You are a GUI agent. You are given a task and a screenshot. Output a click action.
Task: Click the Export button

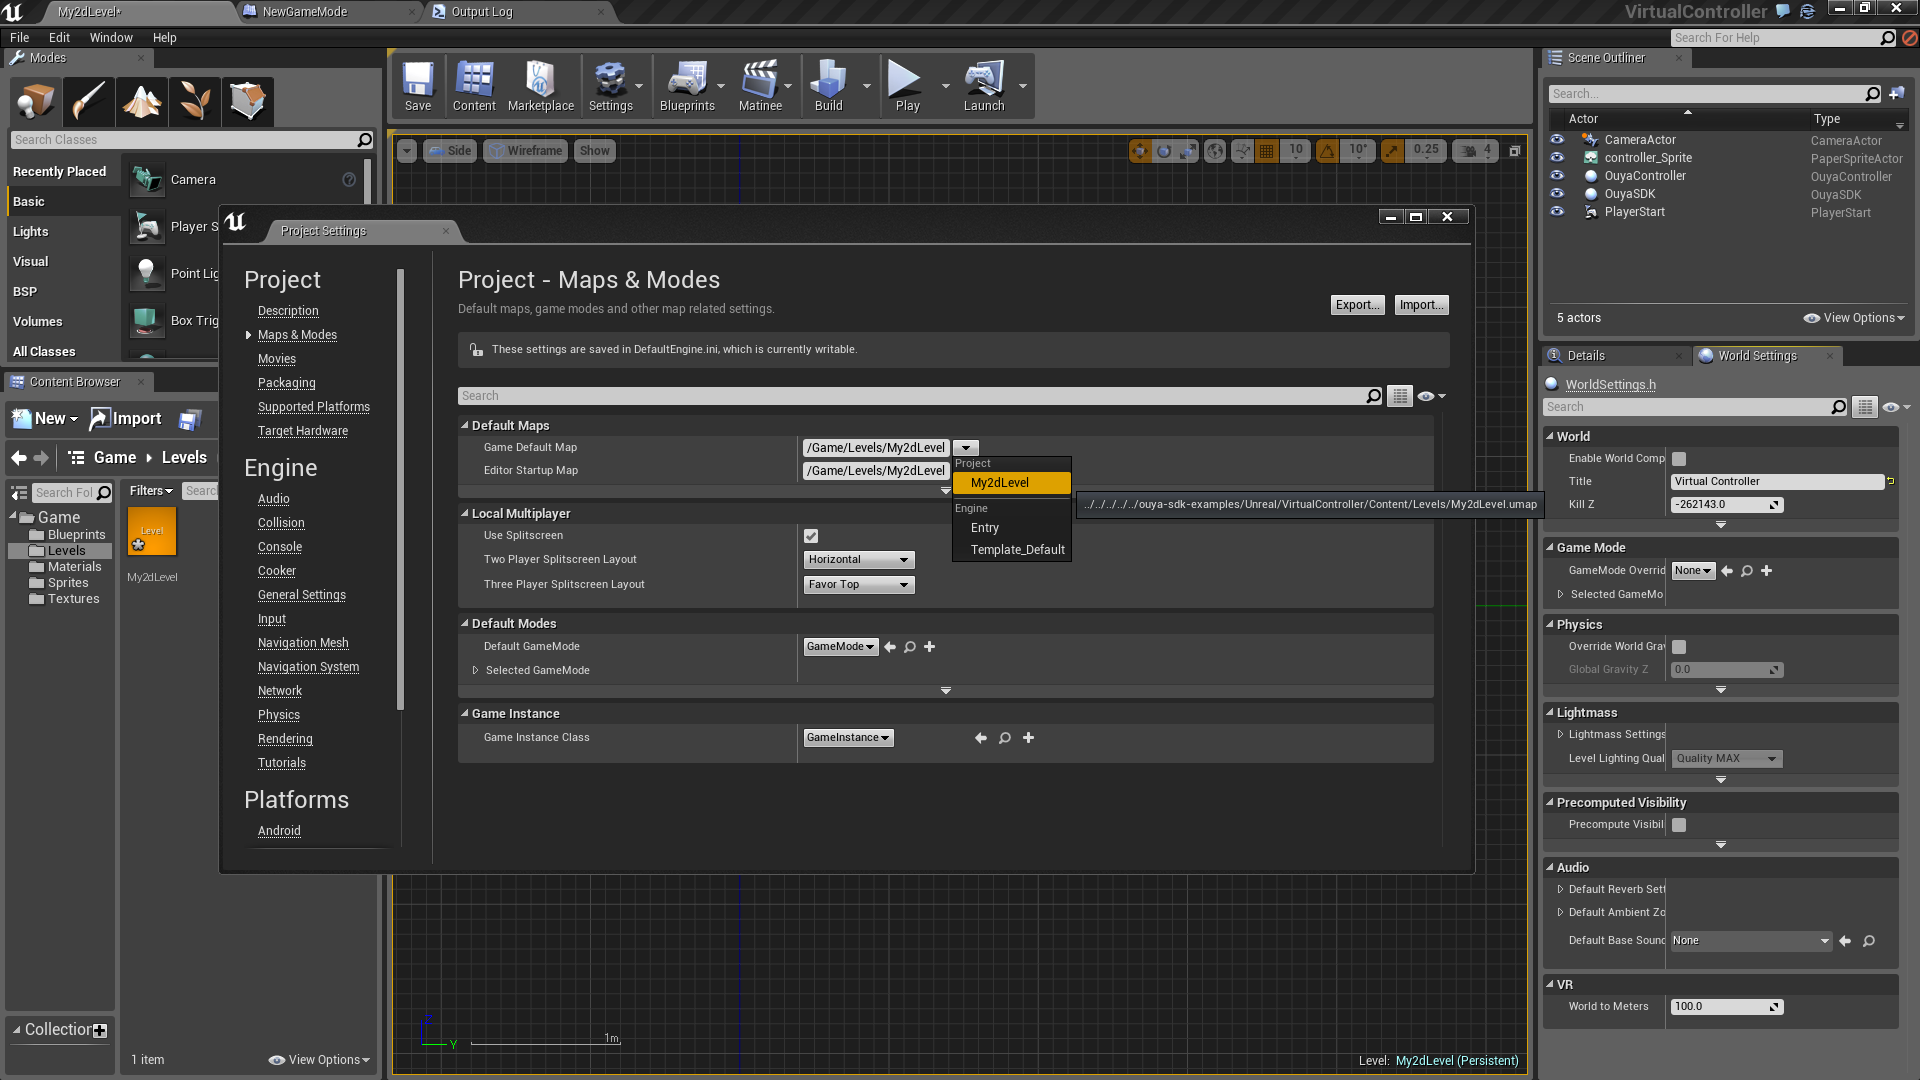[x=1358, y=305]
